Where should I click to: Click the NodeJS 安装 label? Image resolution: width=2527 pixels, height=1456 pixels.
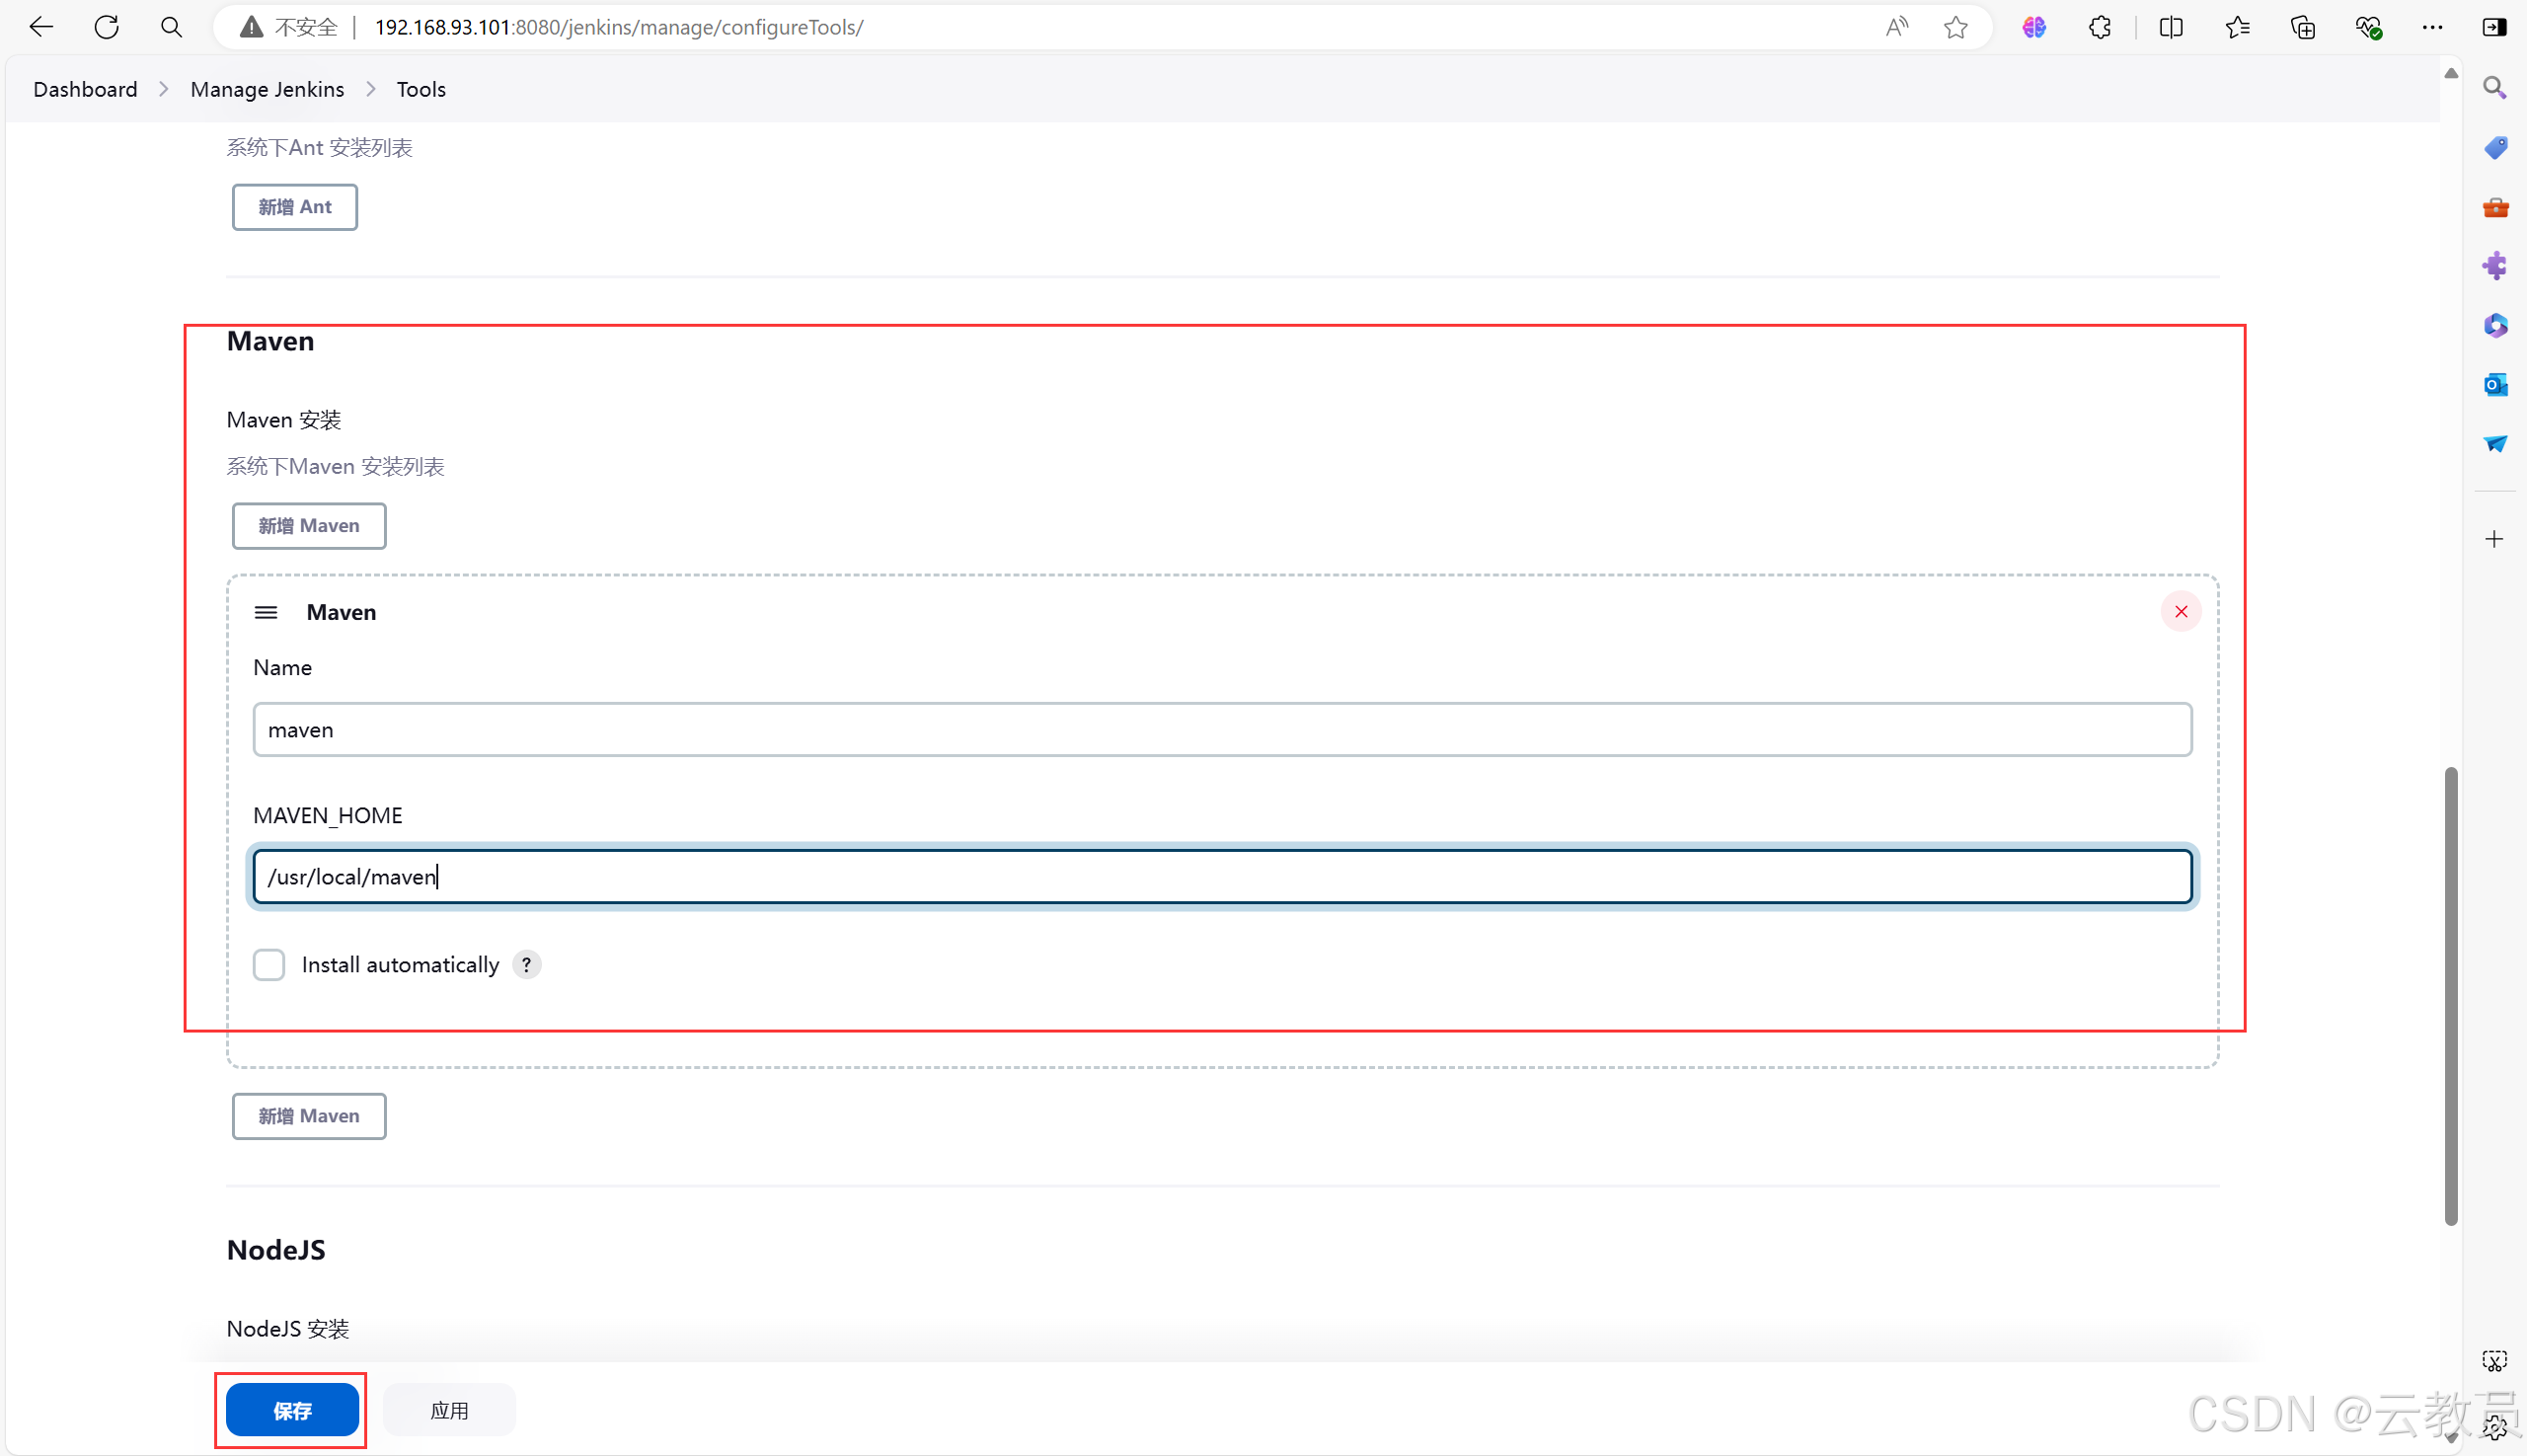click(288, 1329)
